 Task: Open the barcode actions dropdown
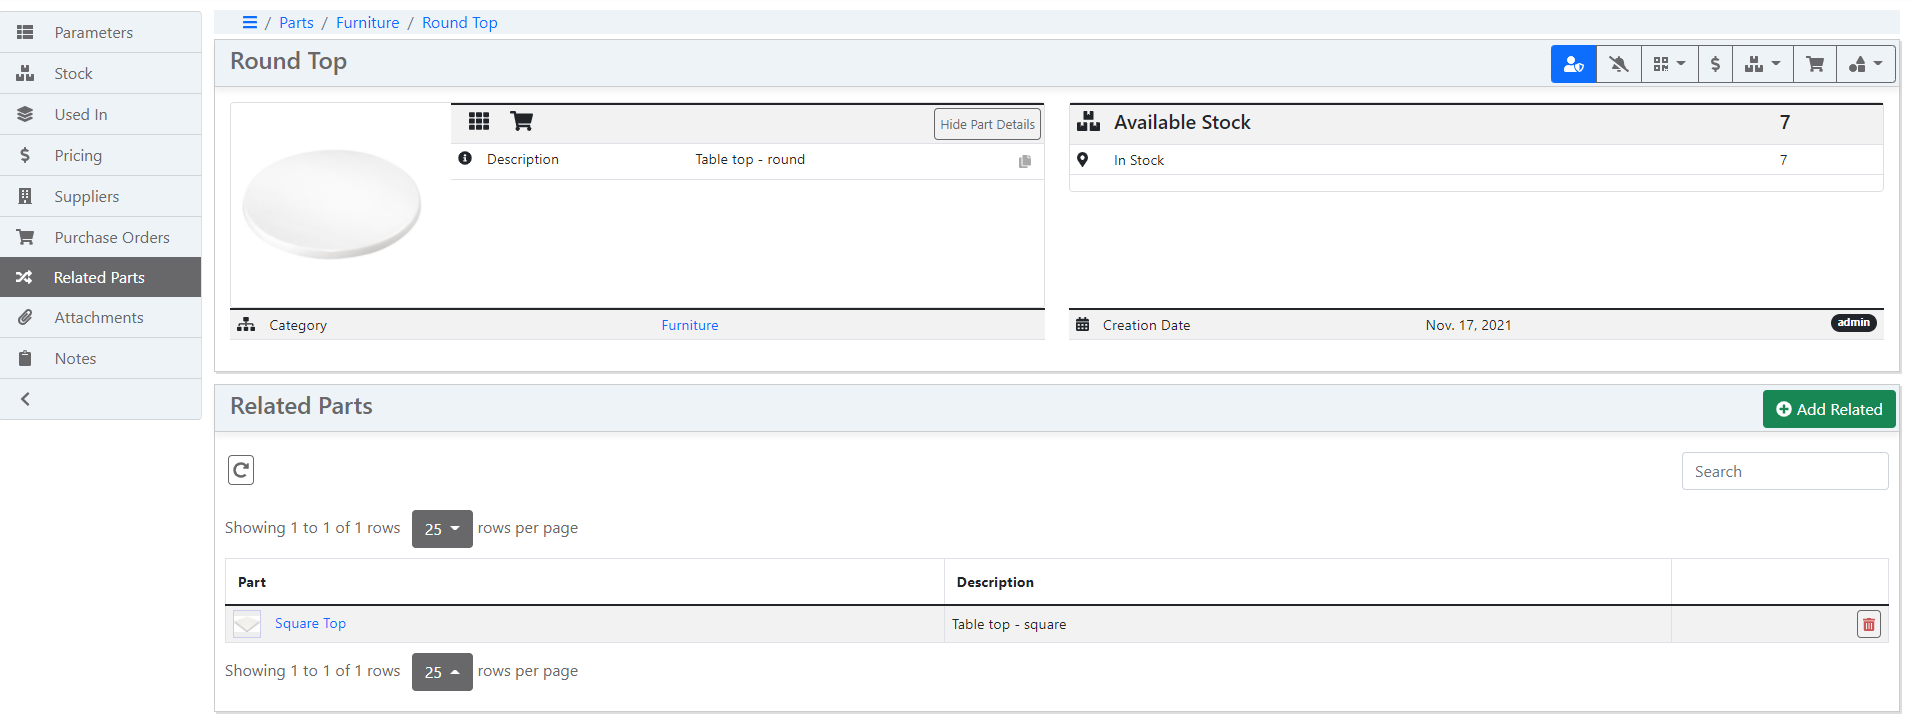(x=1669, y=65)
